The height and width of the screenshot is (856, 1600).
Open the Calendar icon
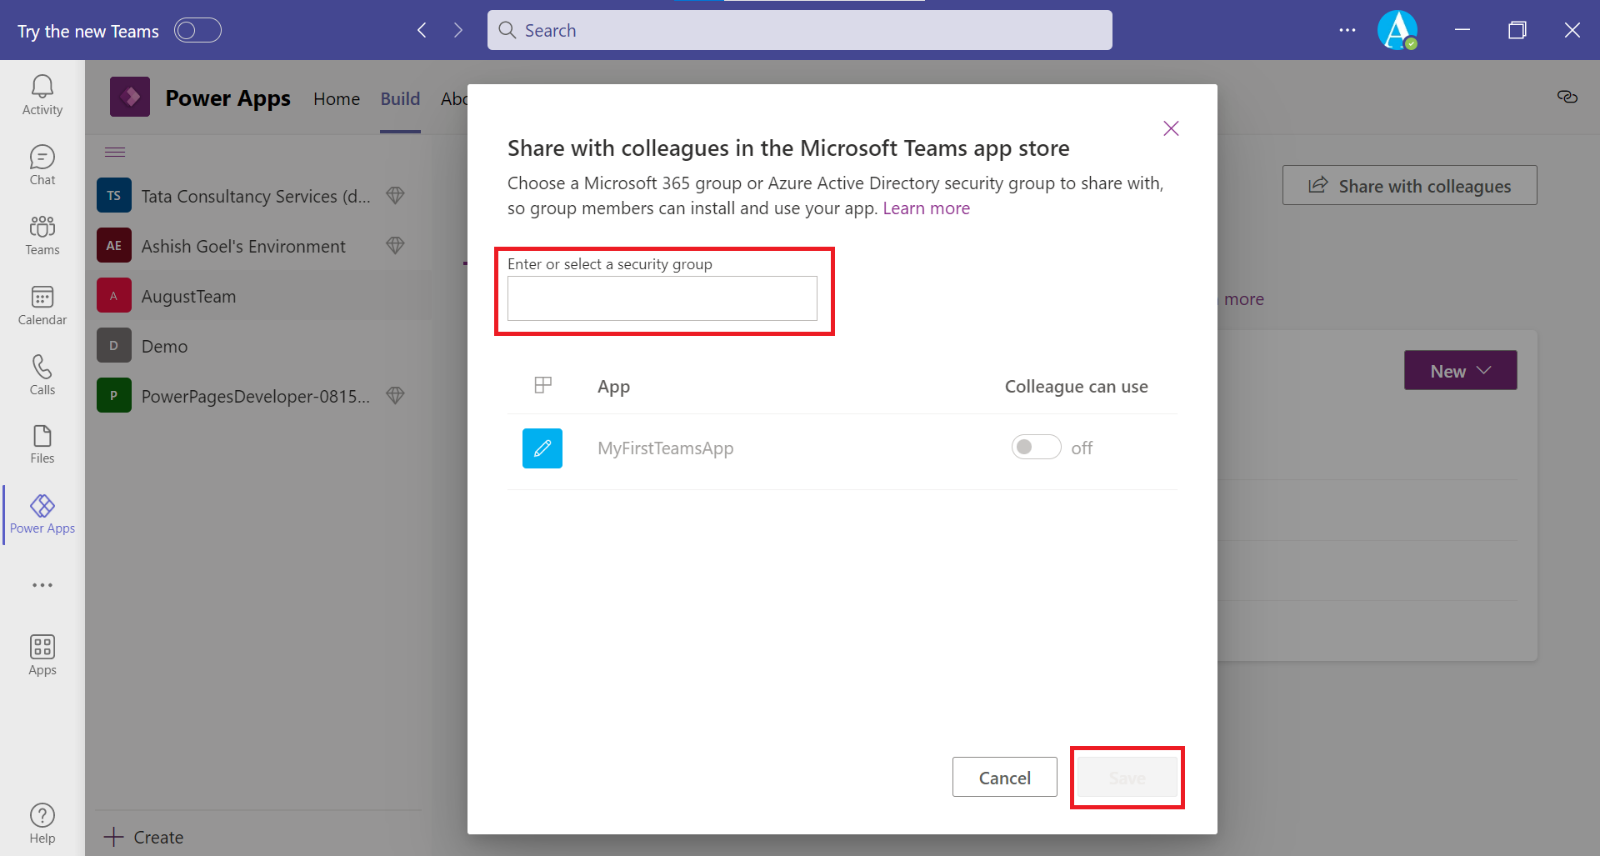[42, 305]
